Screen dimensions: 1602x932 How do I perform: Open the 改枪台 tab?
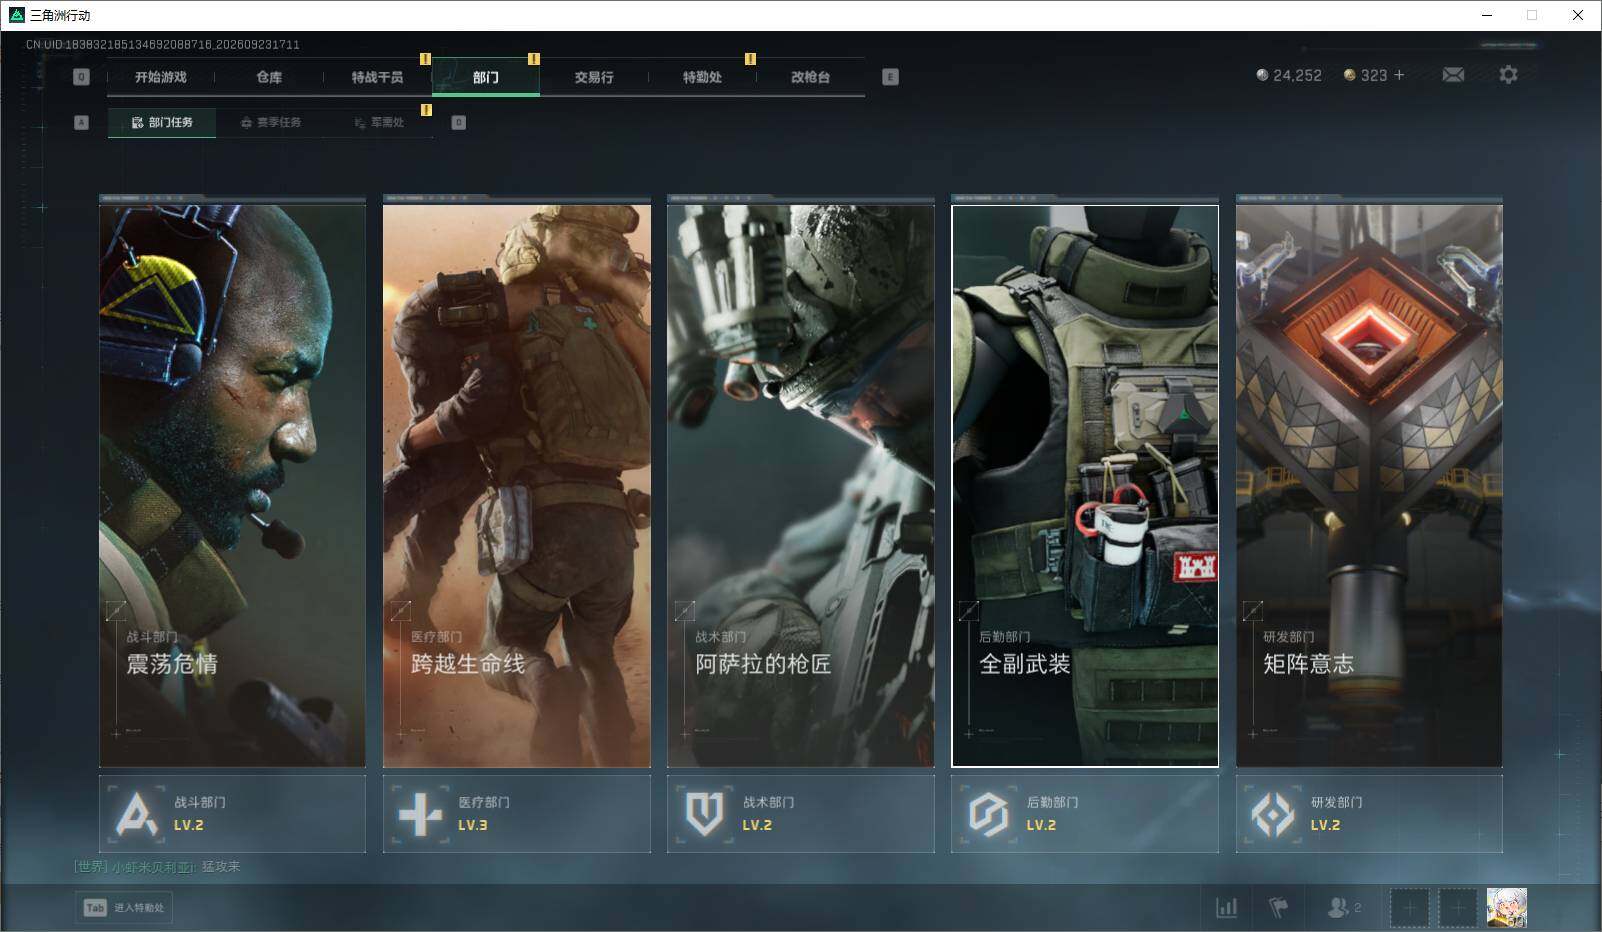(x=810, y=77)
